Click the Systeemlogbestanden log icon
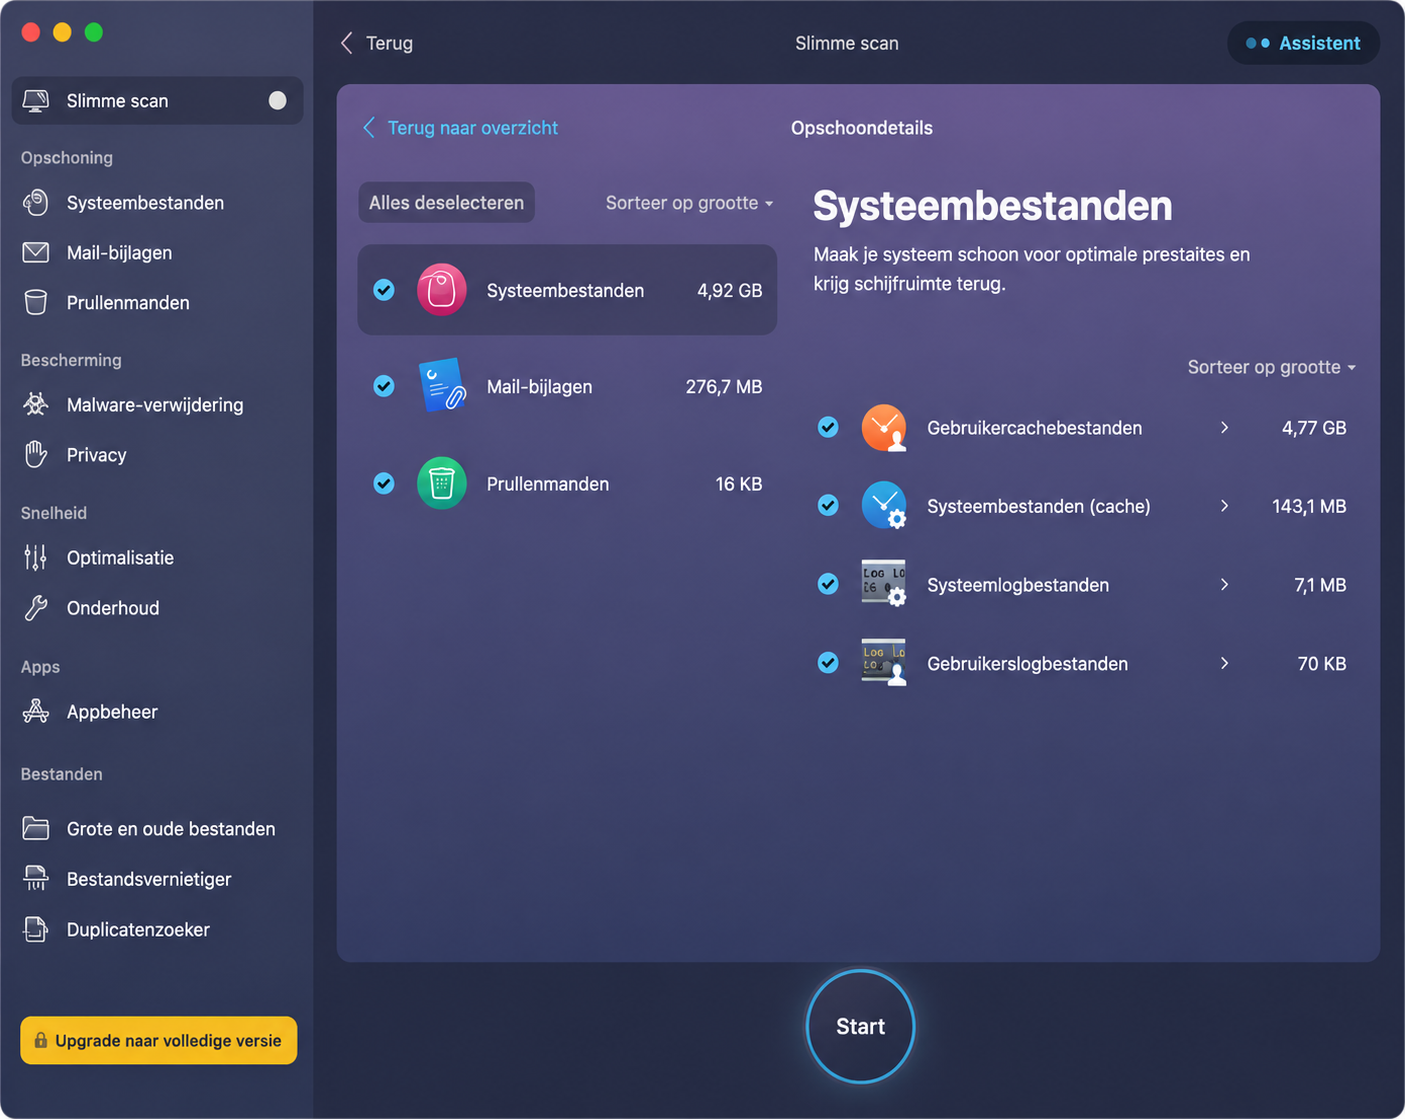 pos(884,584)
